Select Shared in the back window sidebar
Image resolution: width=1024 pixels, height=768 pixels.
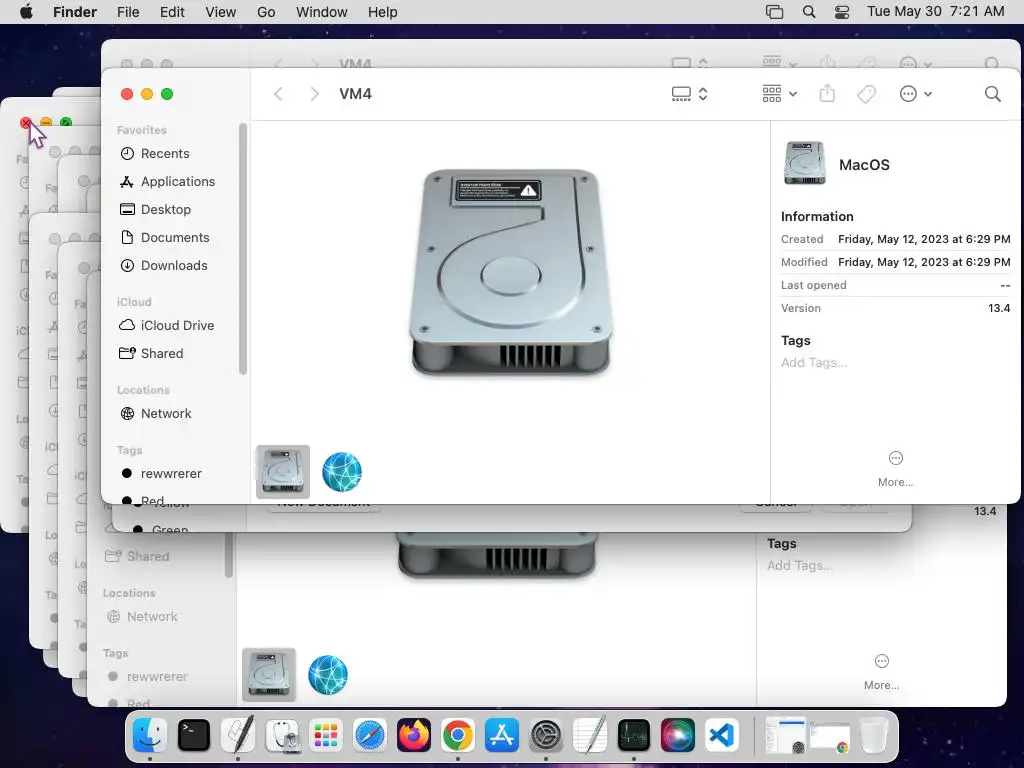point(137,556)
